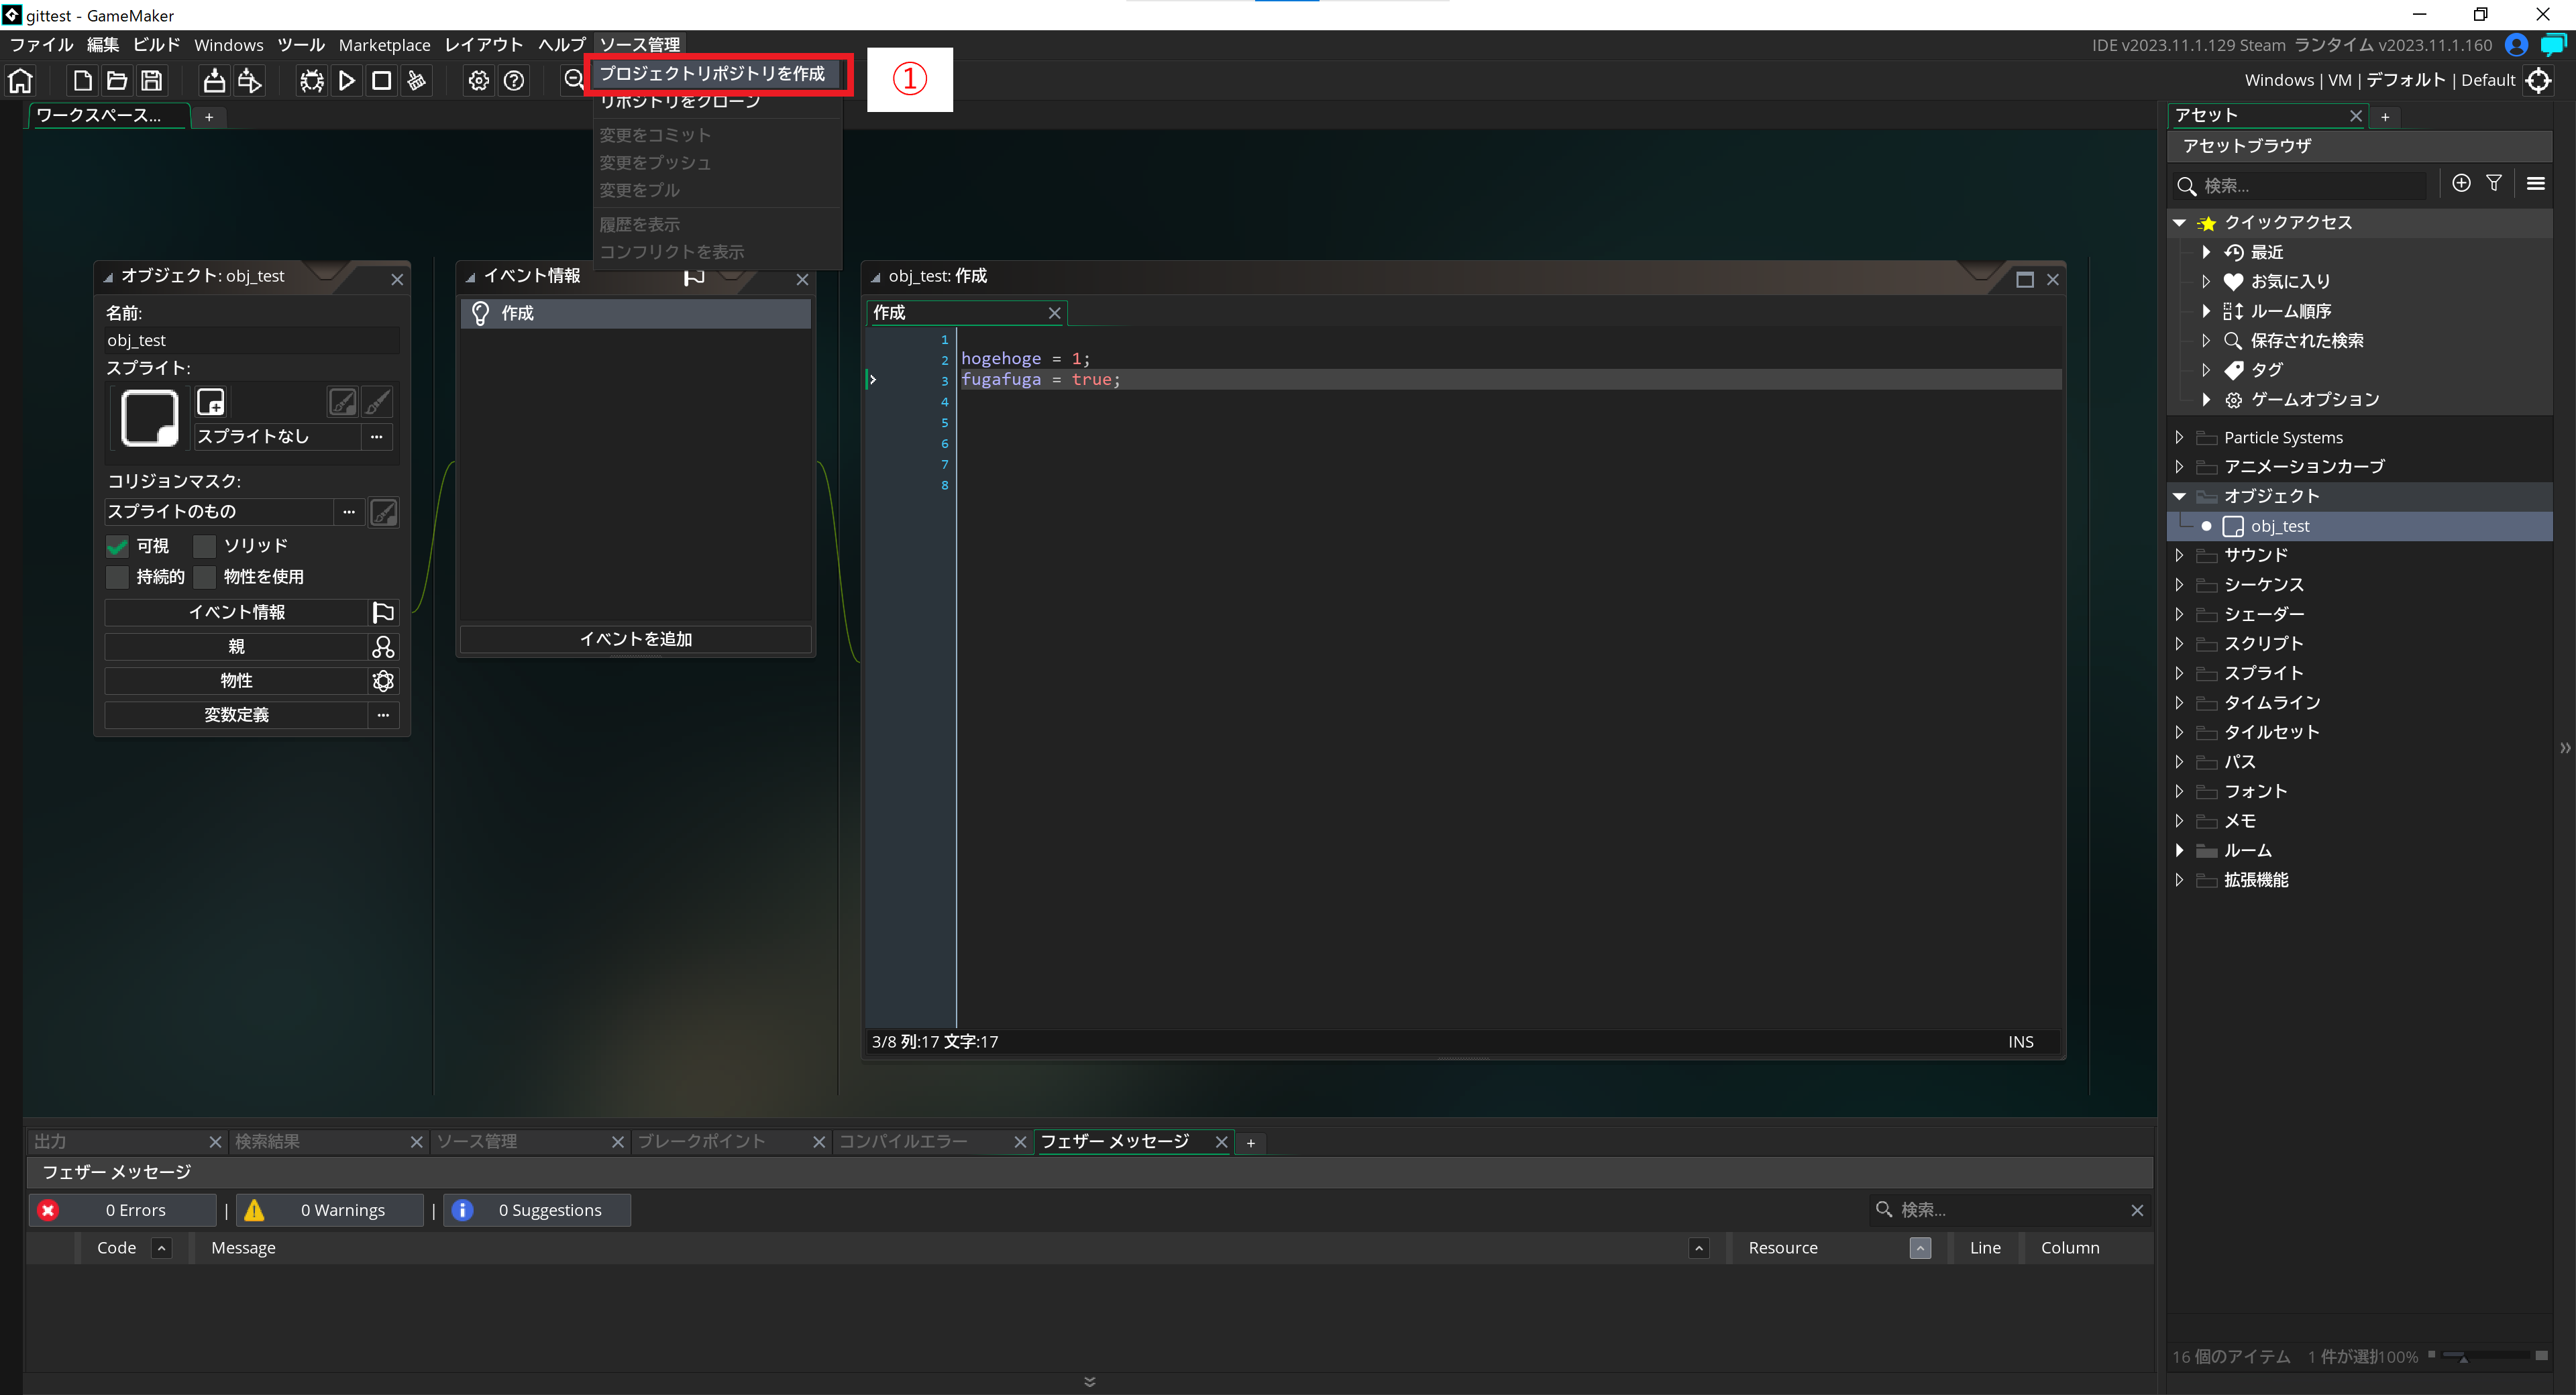Enable the ソリッド solid checkbox

point(204,546)
